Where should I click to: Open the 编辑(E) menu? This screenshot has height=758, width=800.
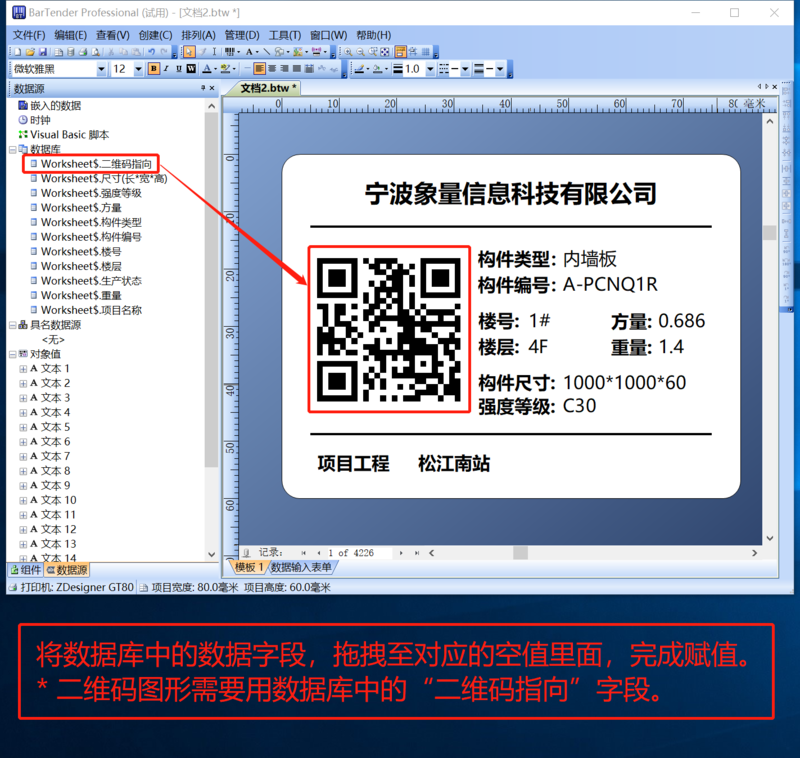pyautogui.click(x=70, y=35)
